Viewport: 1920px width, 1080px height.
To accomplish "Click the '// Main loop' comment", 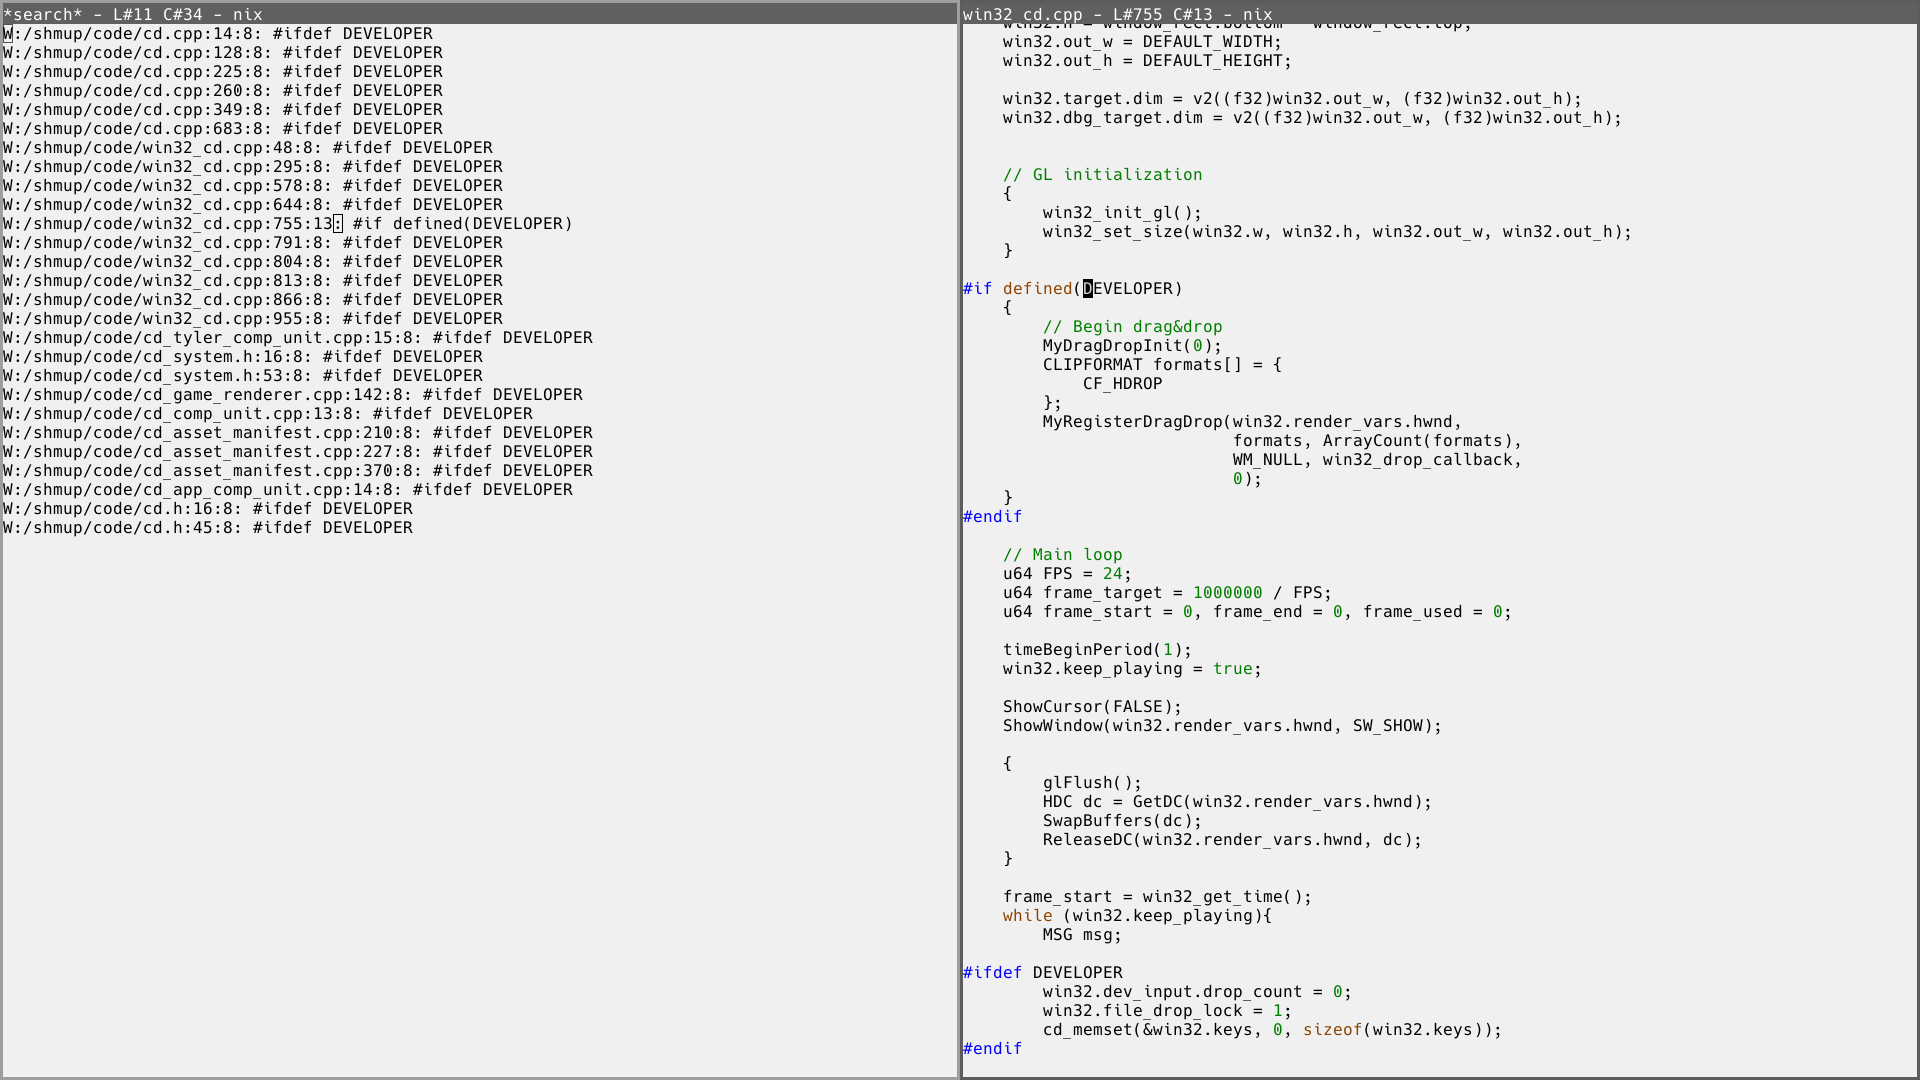I will tap(1062, 555).
